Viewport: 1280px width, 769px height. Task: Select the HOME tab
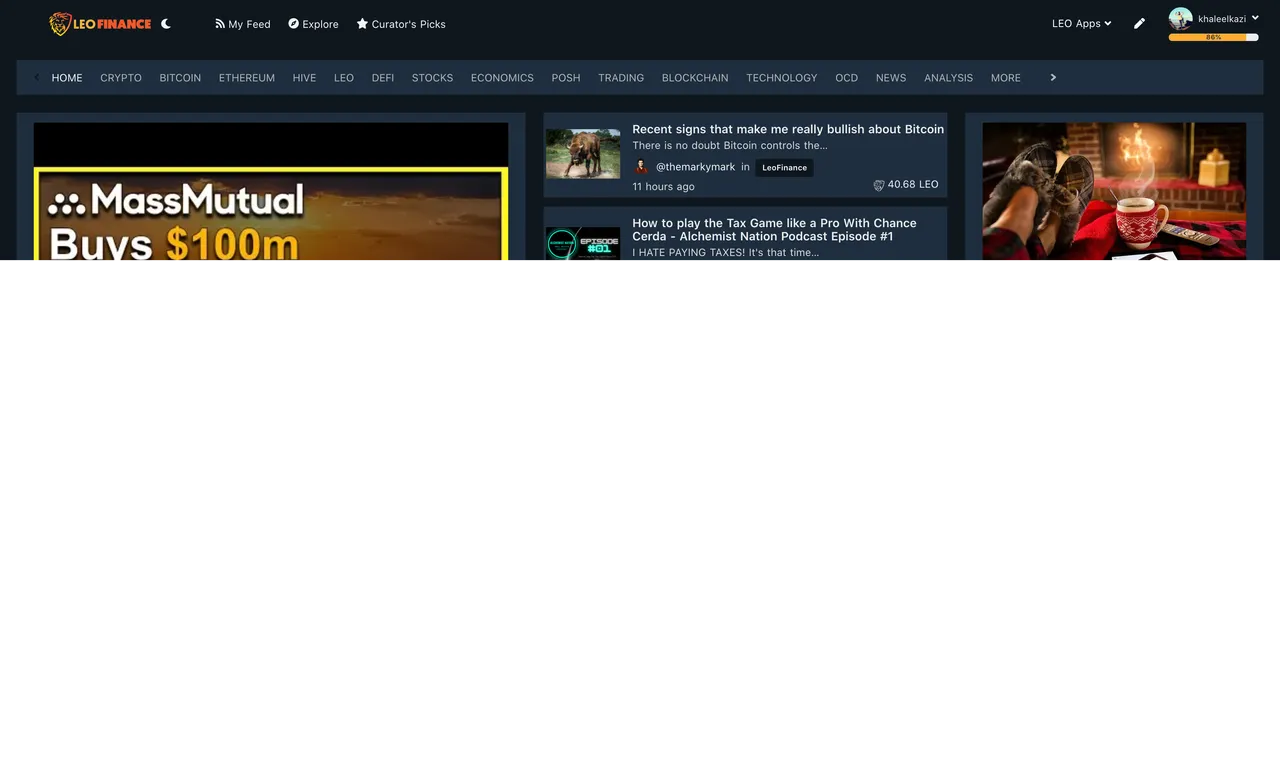click(67, 78)
